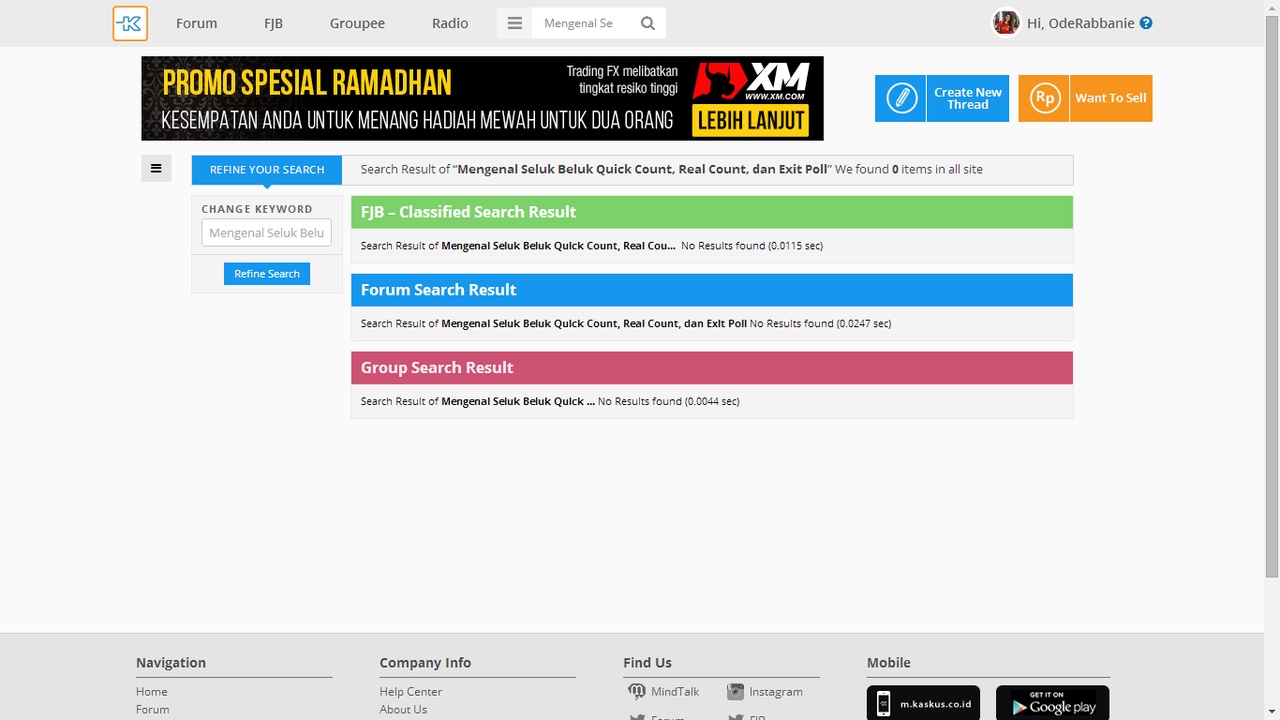
Task: Click the 'No Results found (0.0044 sec)' text
Action: coord(669,402)
